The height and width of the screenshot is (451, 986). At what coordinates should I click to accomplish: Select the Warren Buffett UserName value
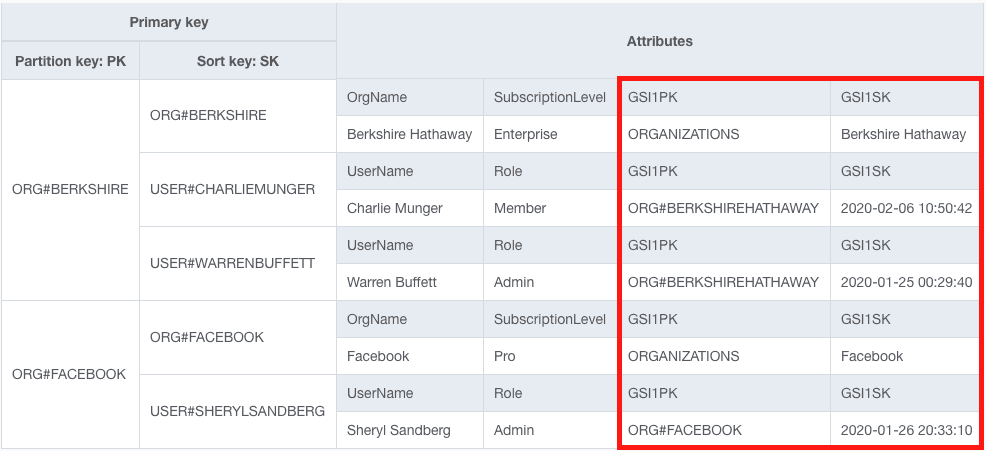pyautogui.click(x=392, y=282)
